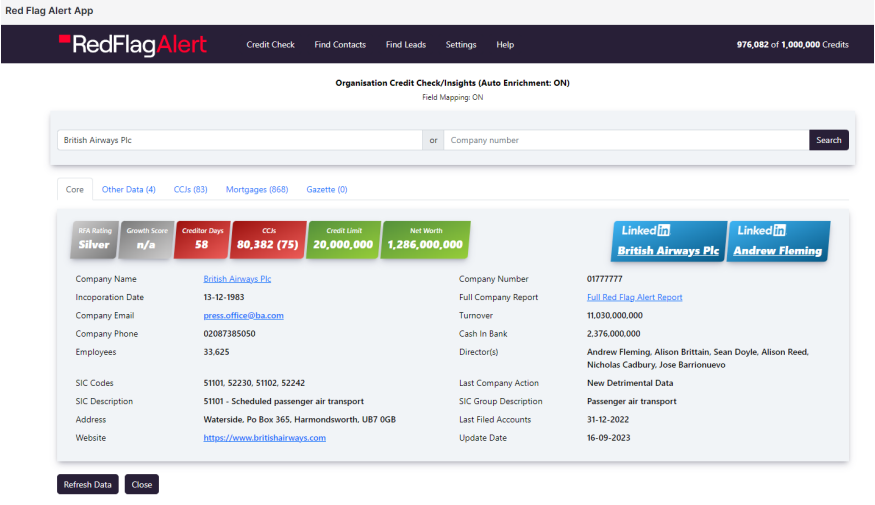Open the Settings menu item

pyautogui.click(x=461, y=45)
